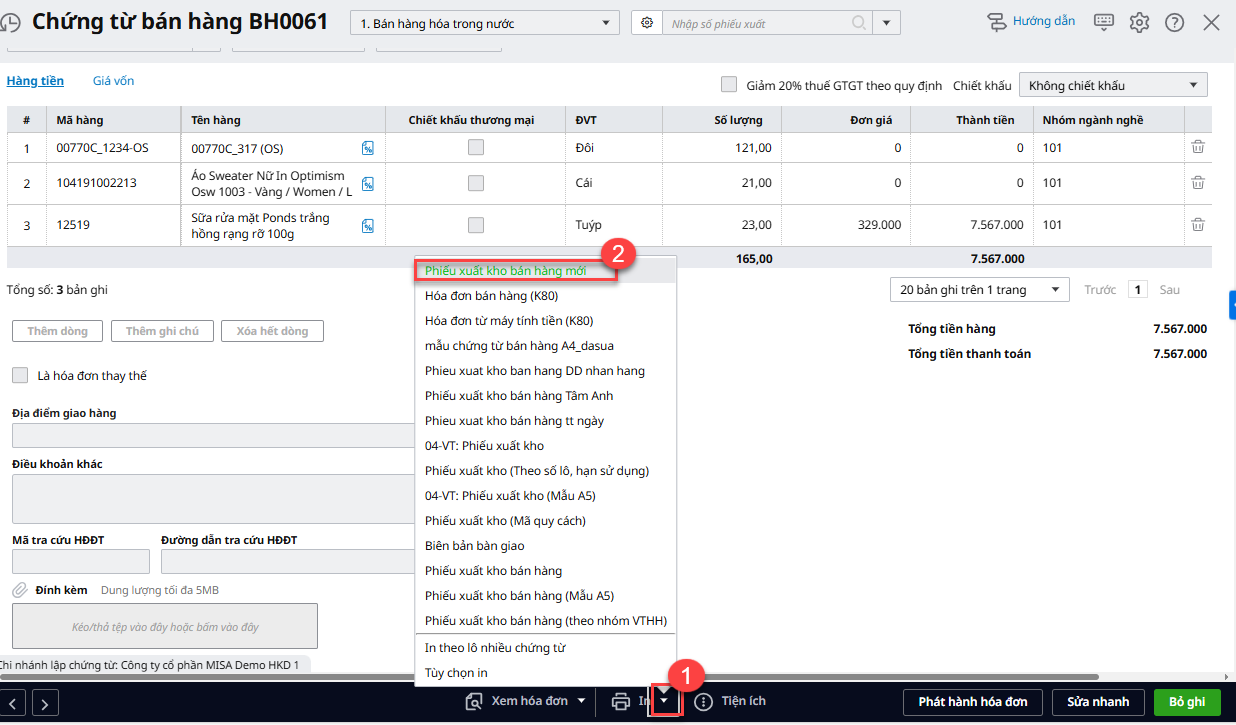Check the 'Là hóa đơn thay thế' box

[x=20, y=375]
